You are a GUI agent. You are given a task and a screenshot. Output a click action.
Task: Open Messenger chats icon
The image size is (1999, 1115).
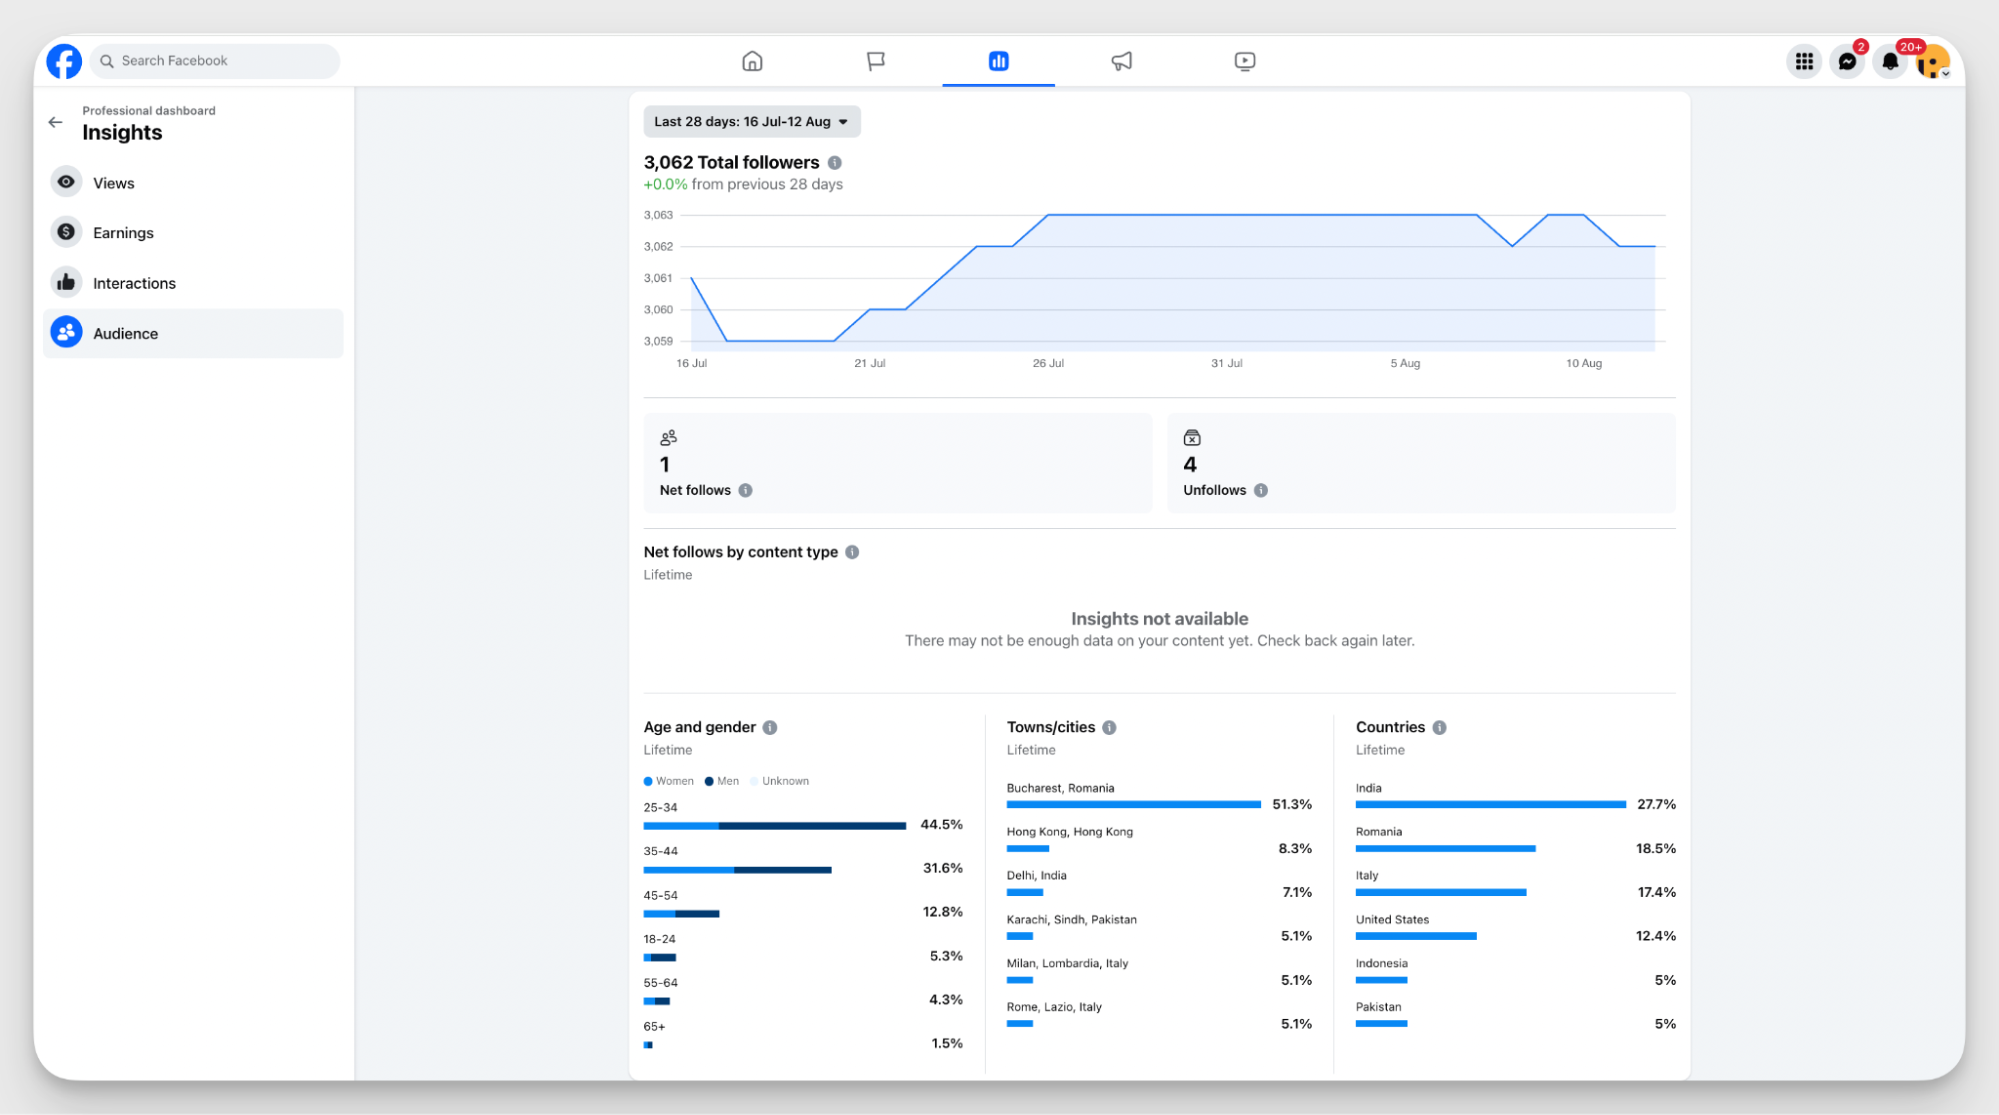pyautogui.click(x=1847, y=61)
